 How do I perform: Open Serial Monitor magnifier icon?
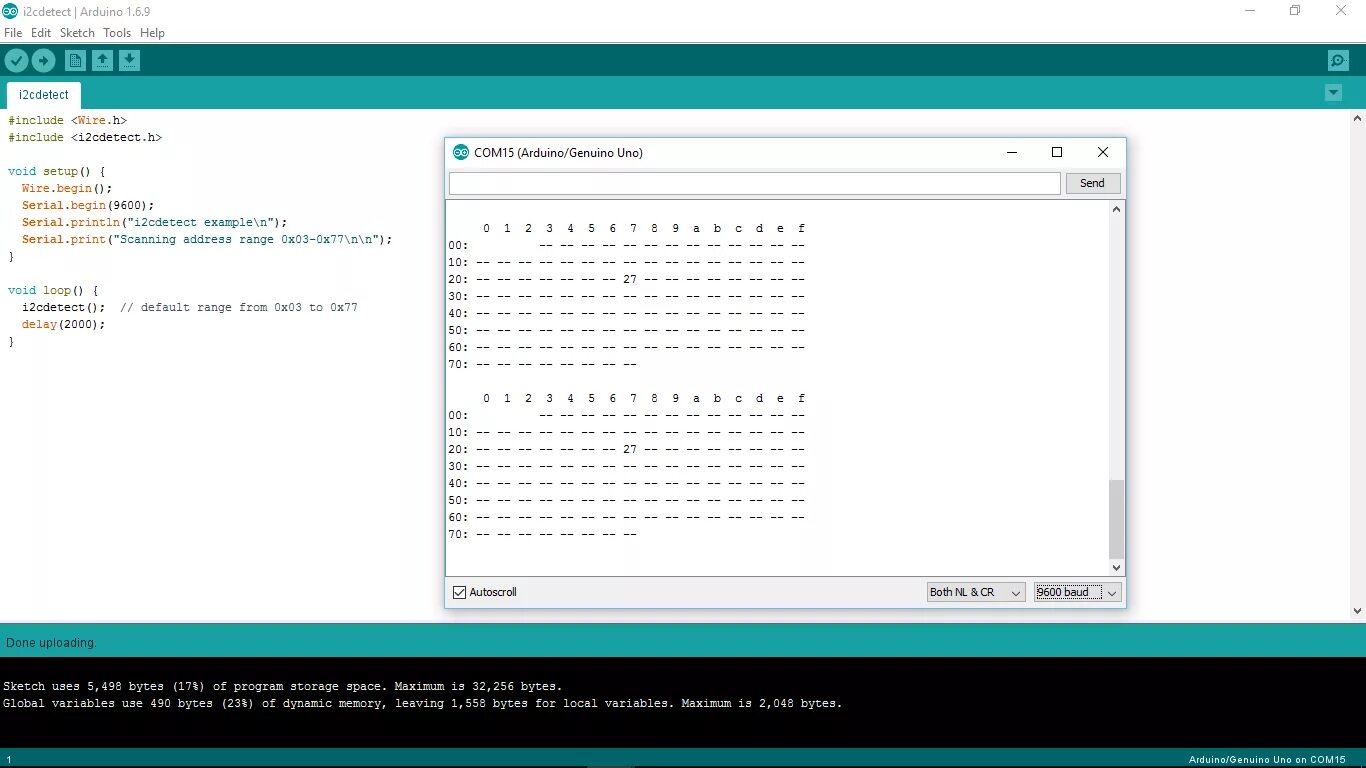1338,61
